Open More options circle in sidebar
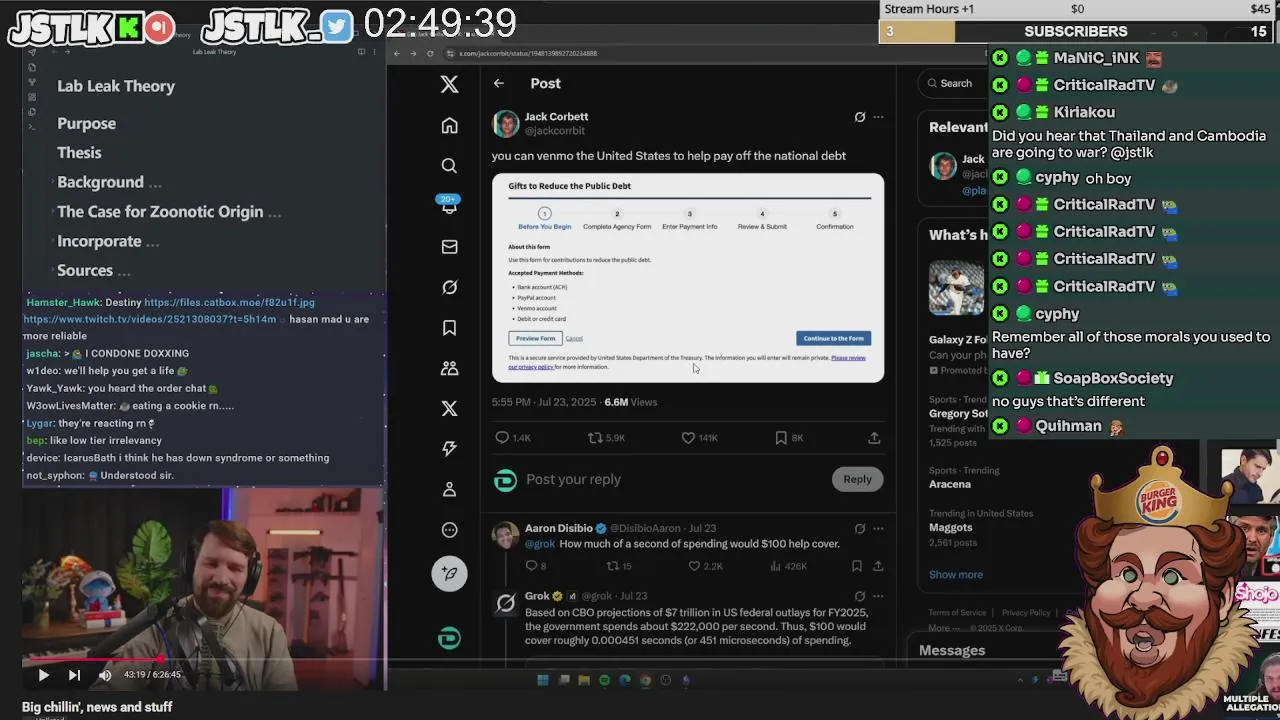 (x=449, y=530)
